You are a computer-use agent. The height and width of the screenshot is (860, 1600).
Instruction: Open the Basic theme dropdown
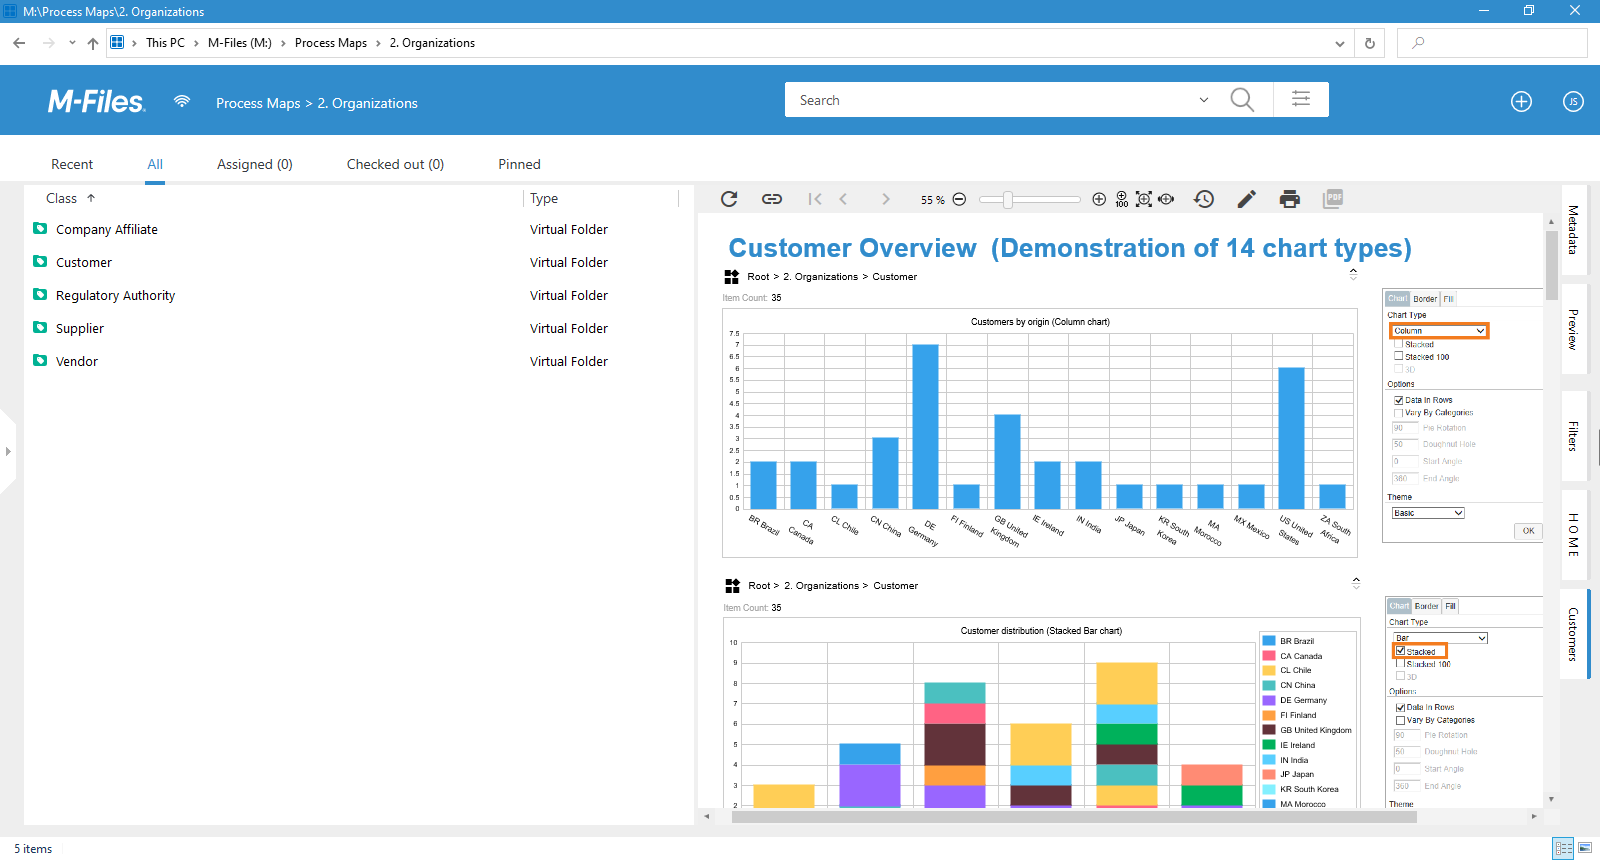1428,513
